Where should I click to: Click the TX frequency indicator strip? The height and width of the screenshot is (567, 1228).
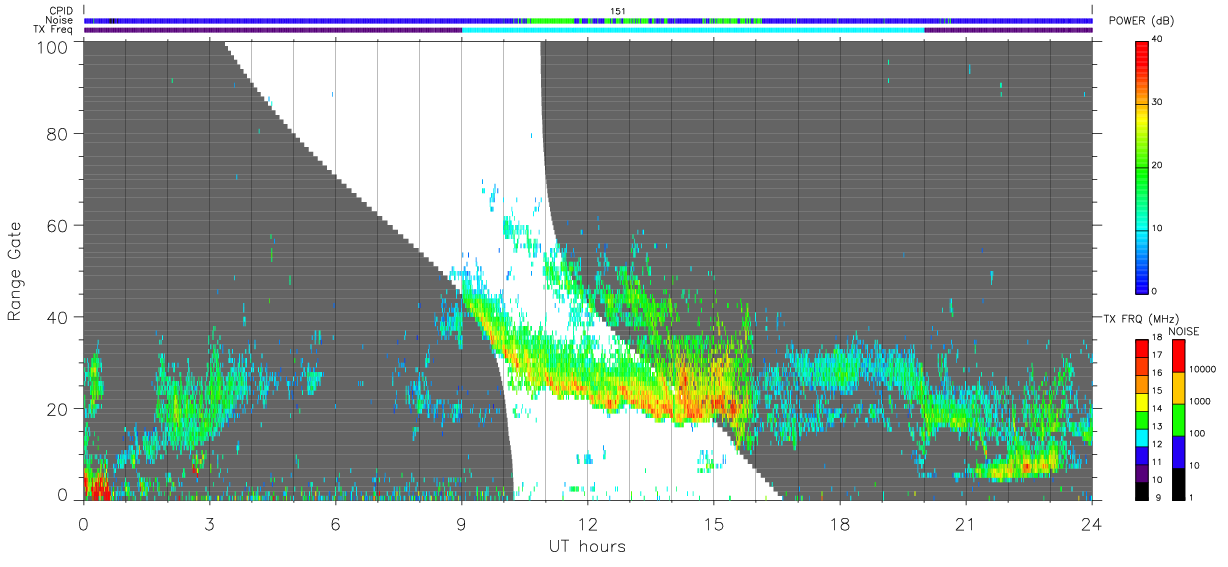click(587, 30)
